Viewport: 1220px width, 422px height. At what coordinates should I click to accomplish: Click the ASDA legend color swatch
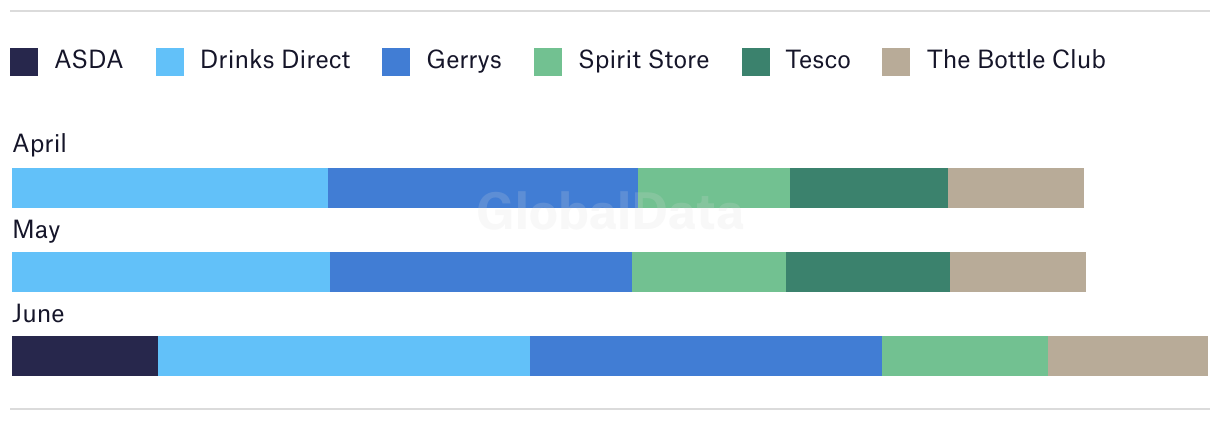(24, 62)
